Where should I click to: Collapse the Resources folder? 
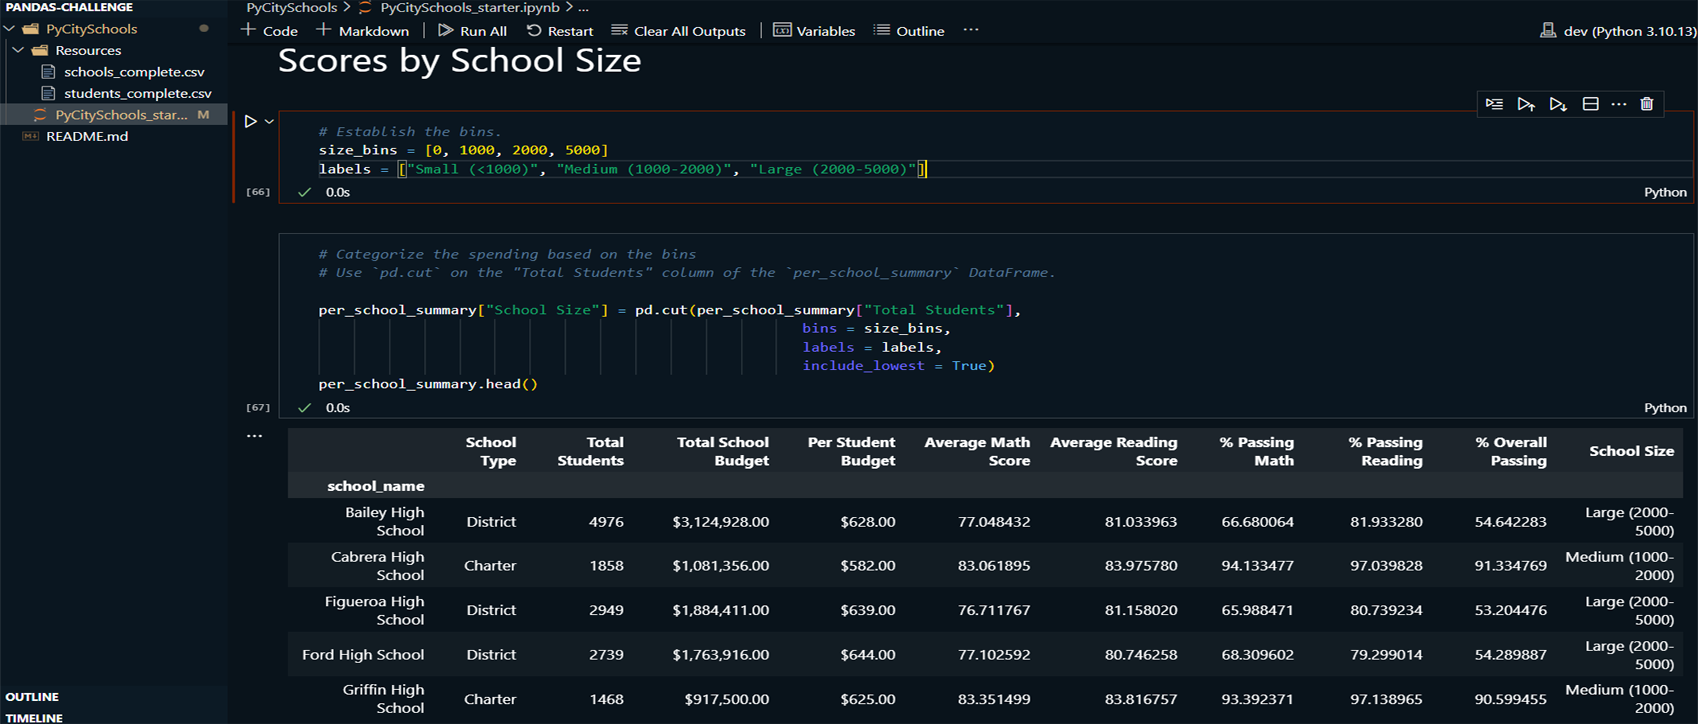19,50
